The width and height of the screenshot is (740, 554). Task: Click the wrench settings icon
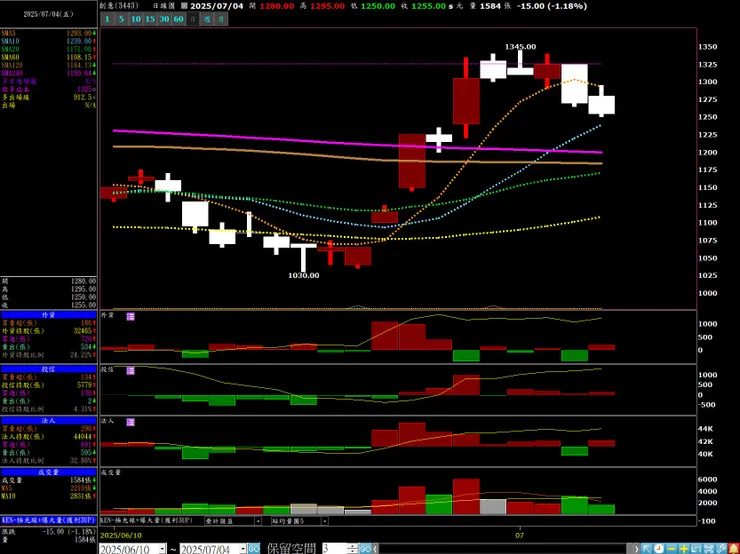click(x=721, y=549)
